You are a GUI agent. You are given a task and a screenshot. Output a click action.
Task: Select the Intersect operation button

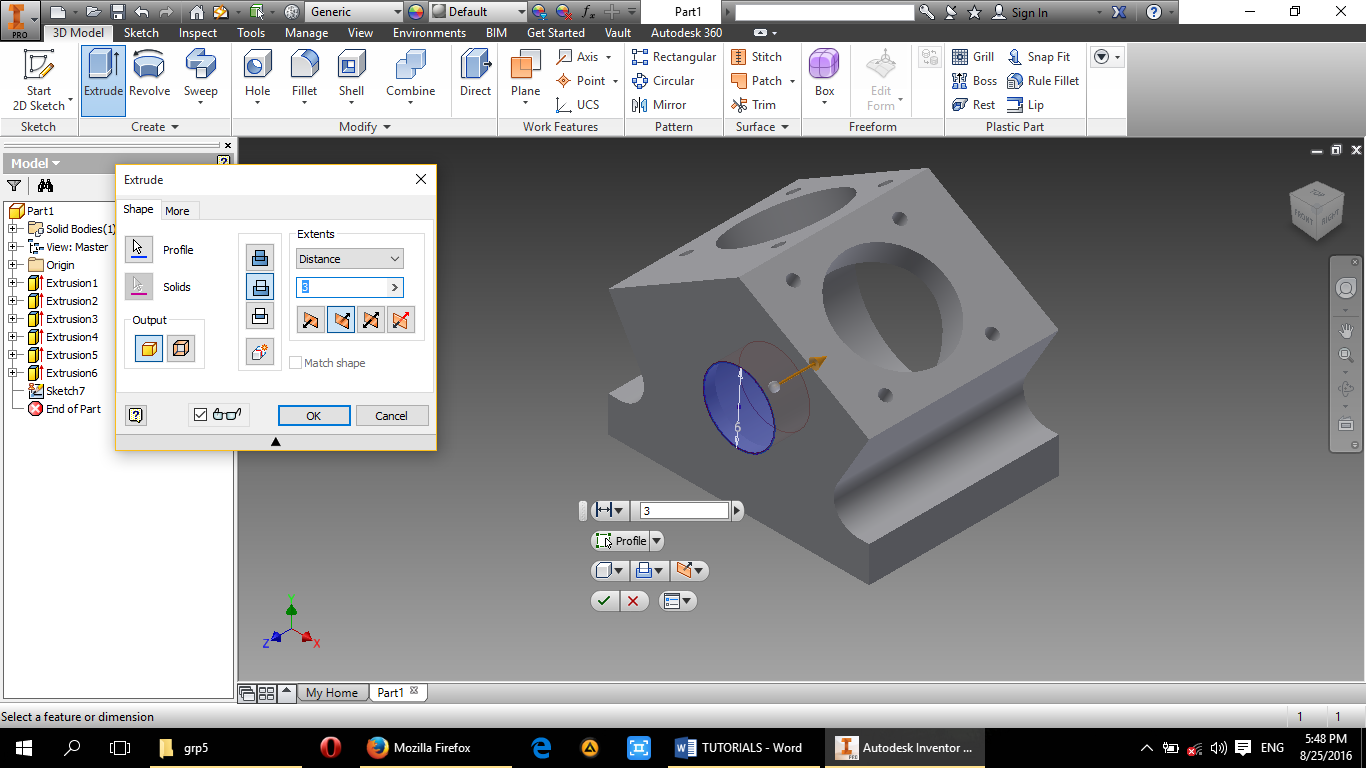click(260, 316)
